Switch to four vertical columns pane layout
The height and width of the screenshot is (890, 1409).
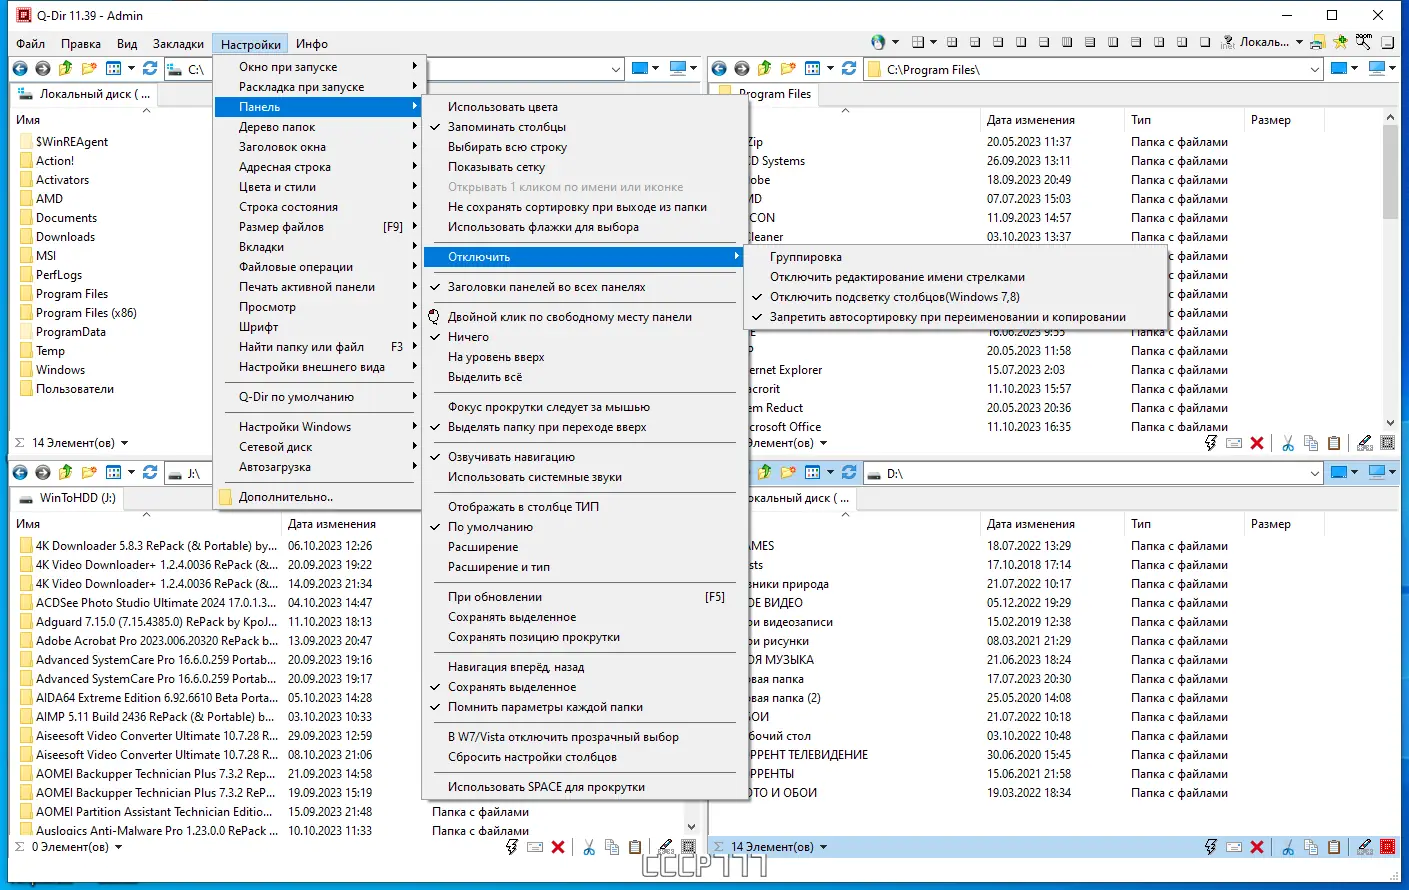(x=1067, y=42)
